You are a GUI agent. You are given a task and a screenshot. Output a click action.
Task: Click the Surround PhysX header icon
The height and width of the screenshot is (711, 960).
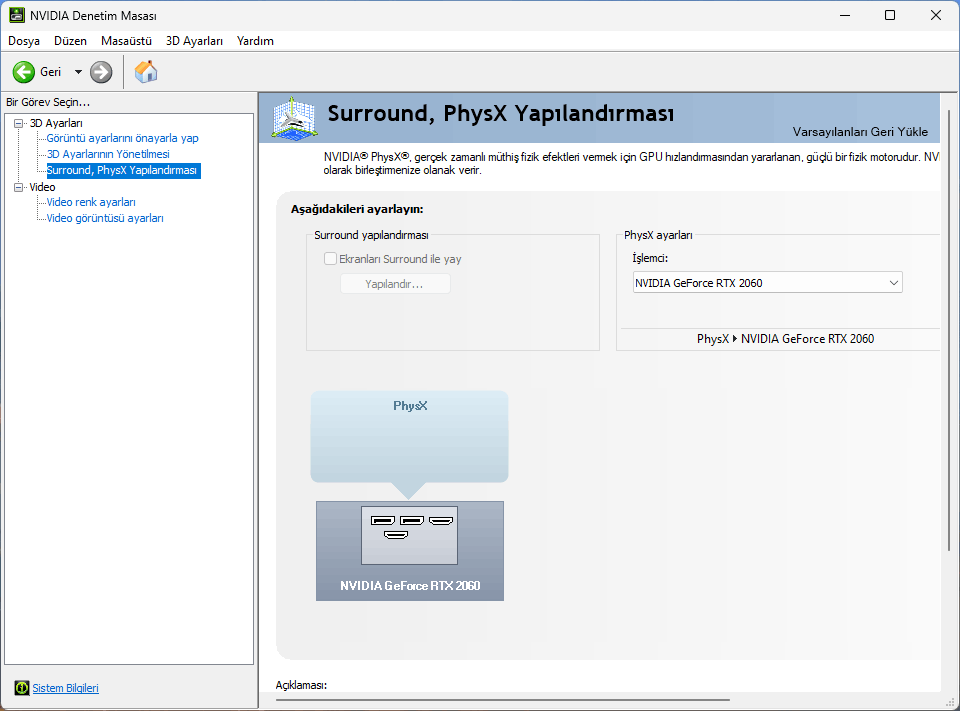click(x=294, y=118)
